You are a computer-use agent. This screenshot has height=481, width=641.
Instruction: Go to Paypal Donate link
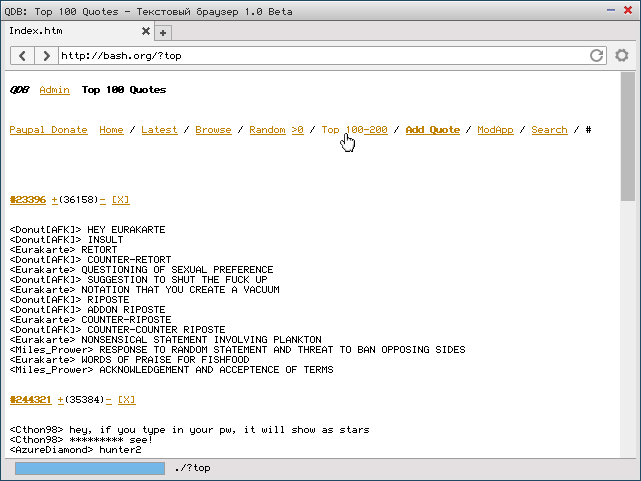coord(48,130)
